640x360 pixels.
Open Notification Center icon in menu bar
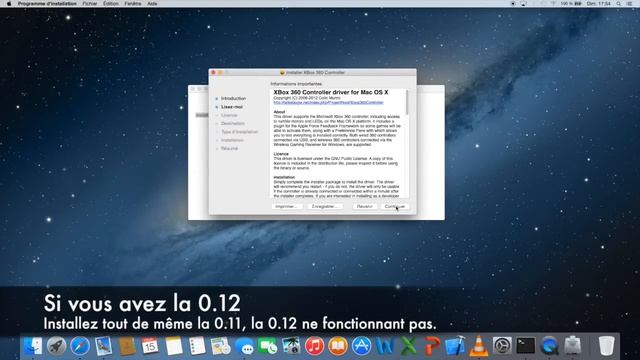pos(630,4)
